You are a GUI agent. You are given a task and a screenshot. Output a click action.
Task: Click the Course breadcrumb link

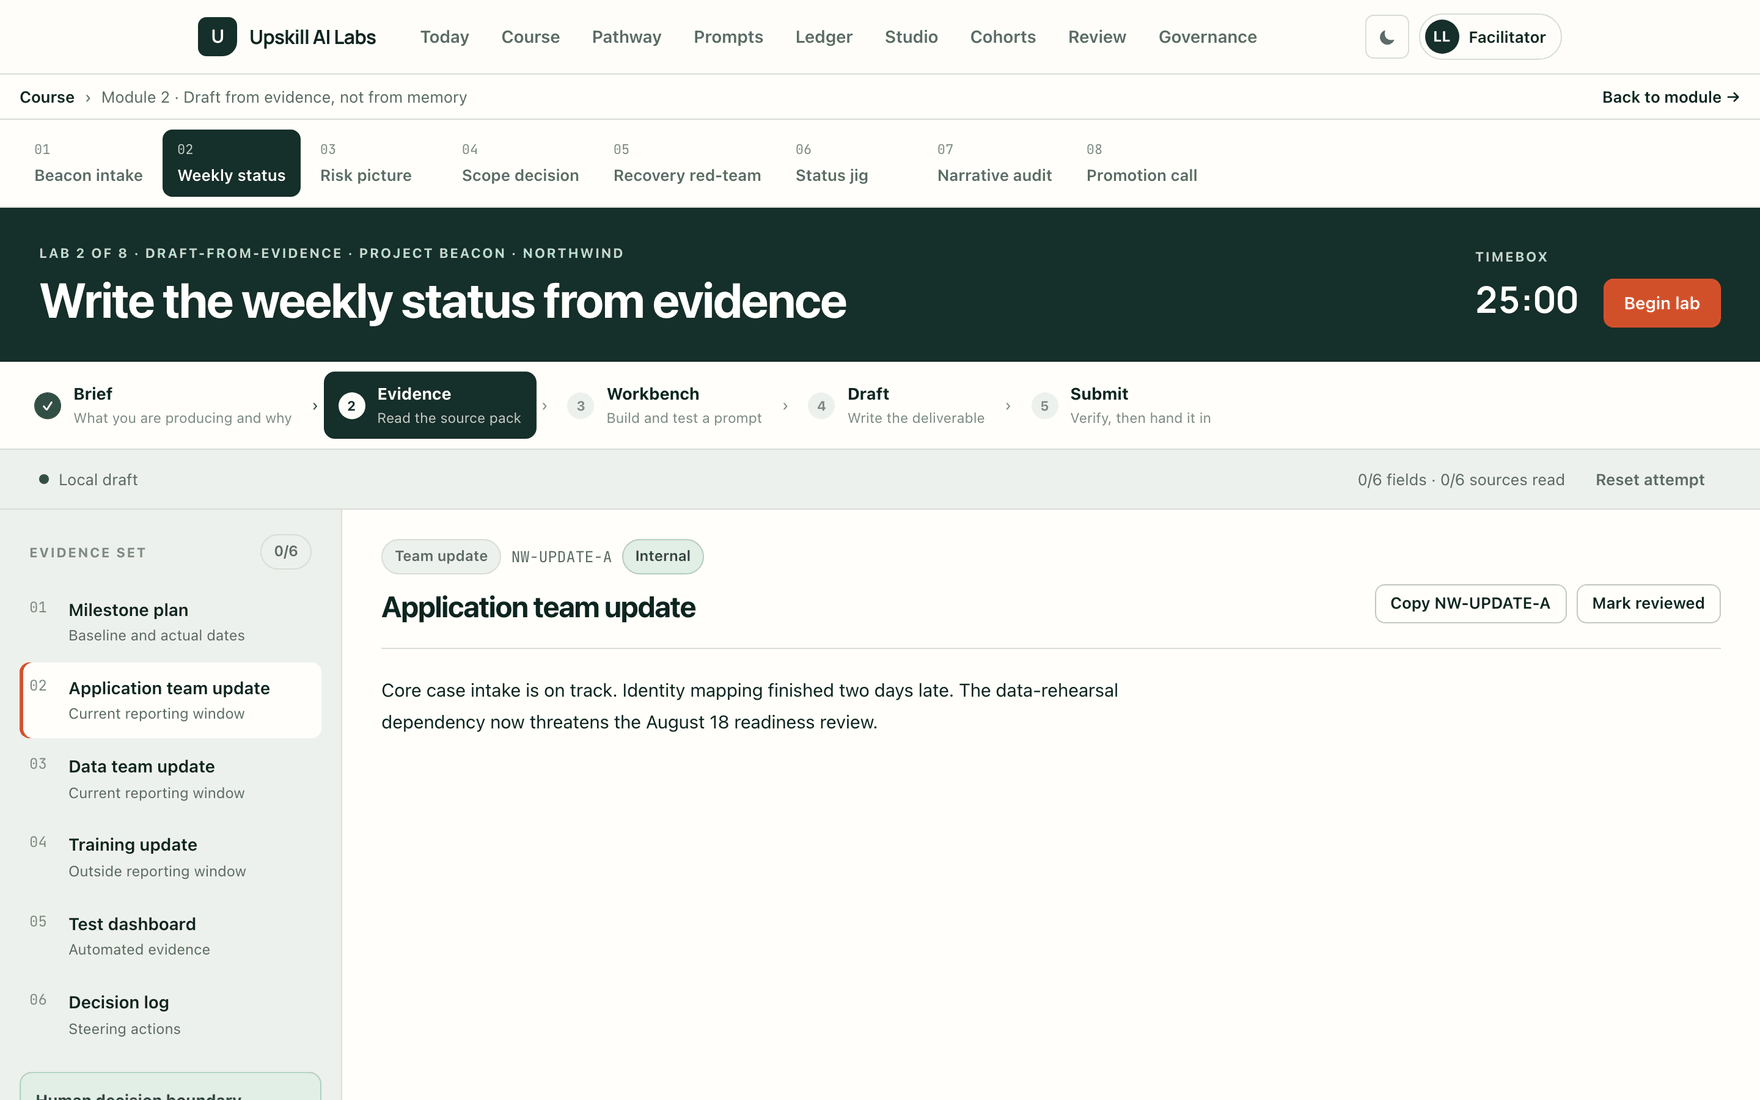click(47, 97)
